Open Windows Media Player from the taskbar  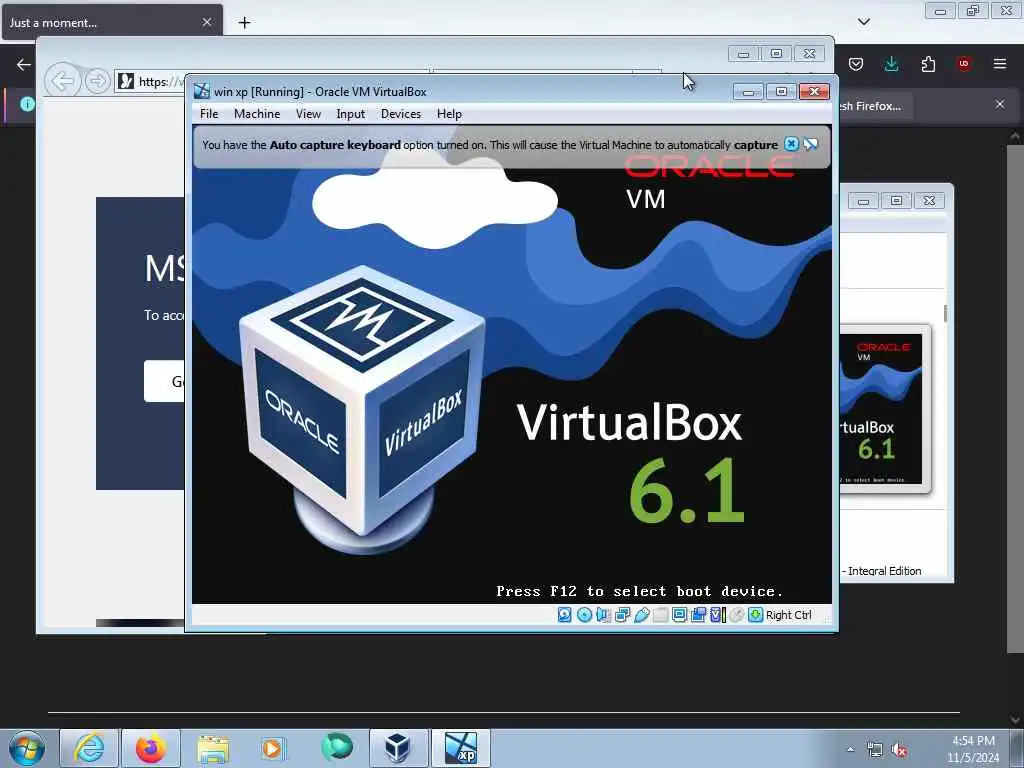click(x=273, y=748)
